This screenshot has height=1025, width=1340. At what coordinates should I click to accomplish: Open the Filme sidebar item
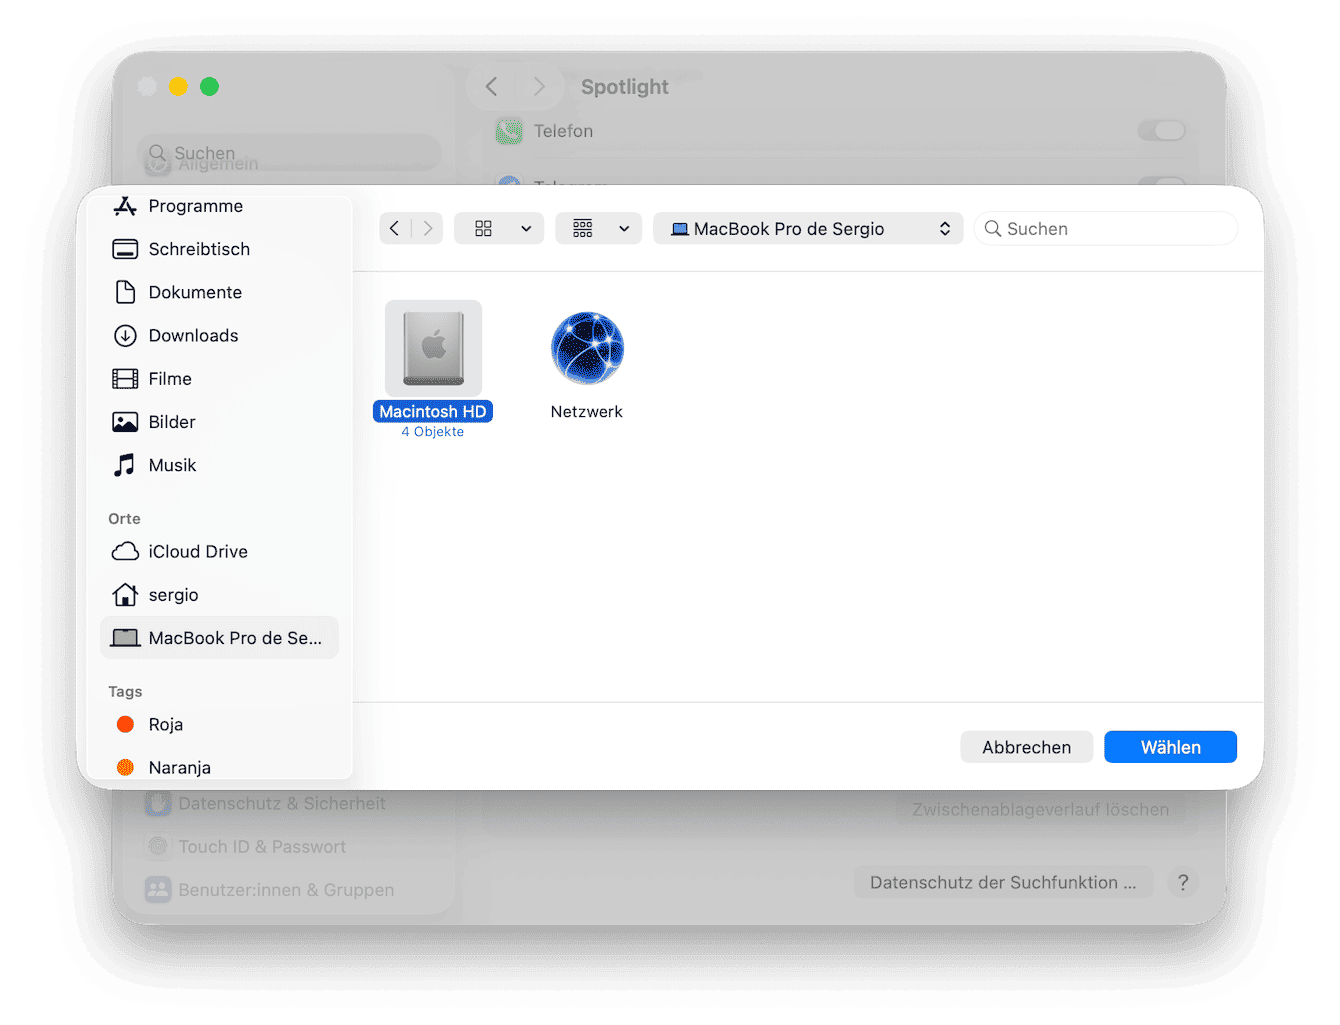[170, 378]
